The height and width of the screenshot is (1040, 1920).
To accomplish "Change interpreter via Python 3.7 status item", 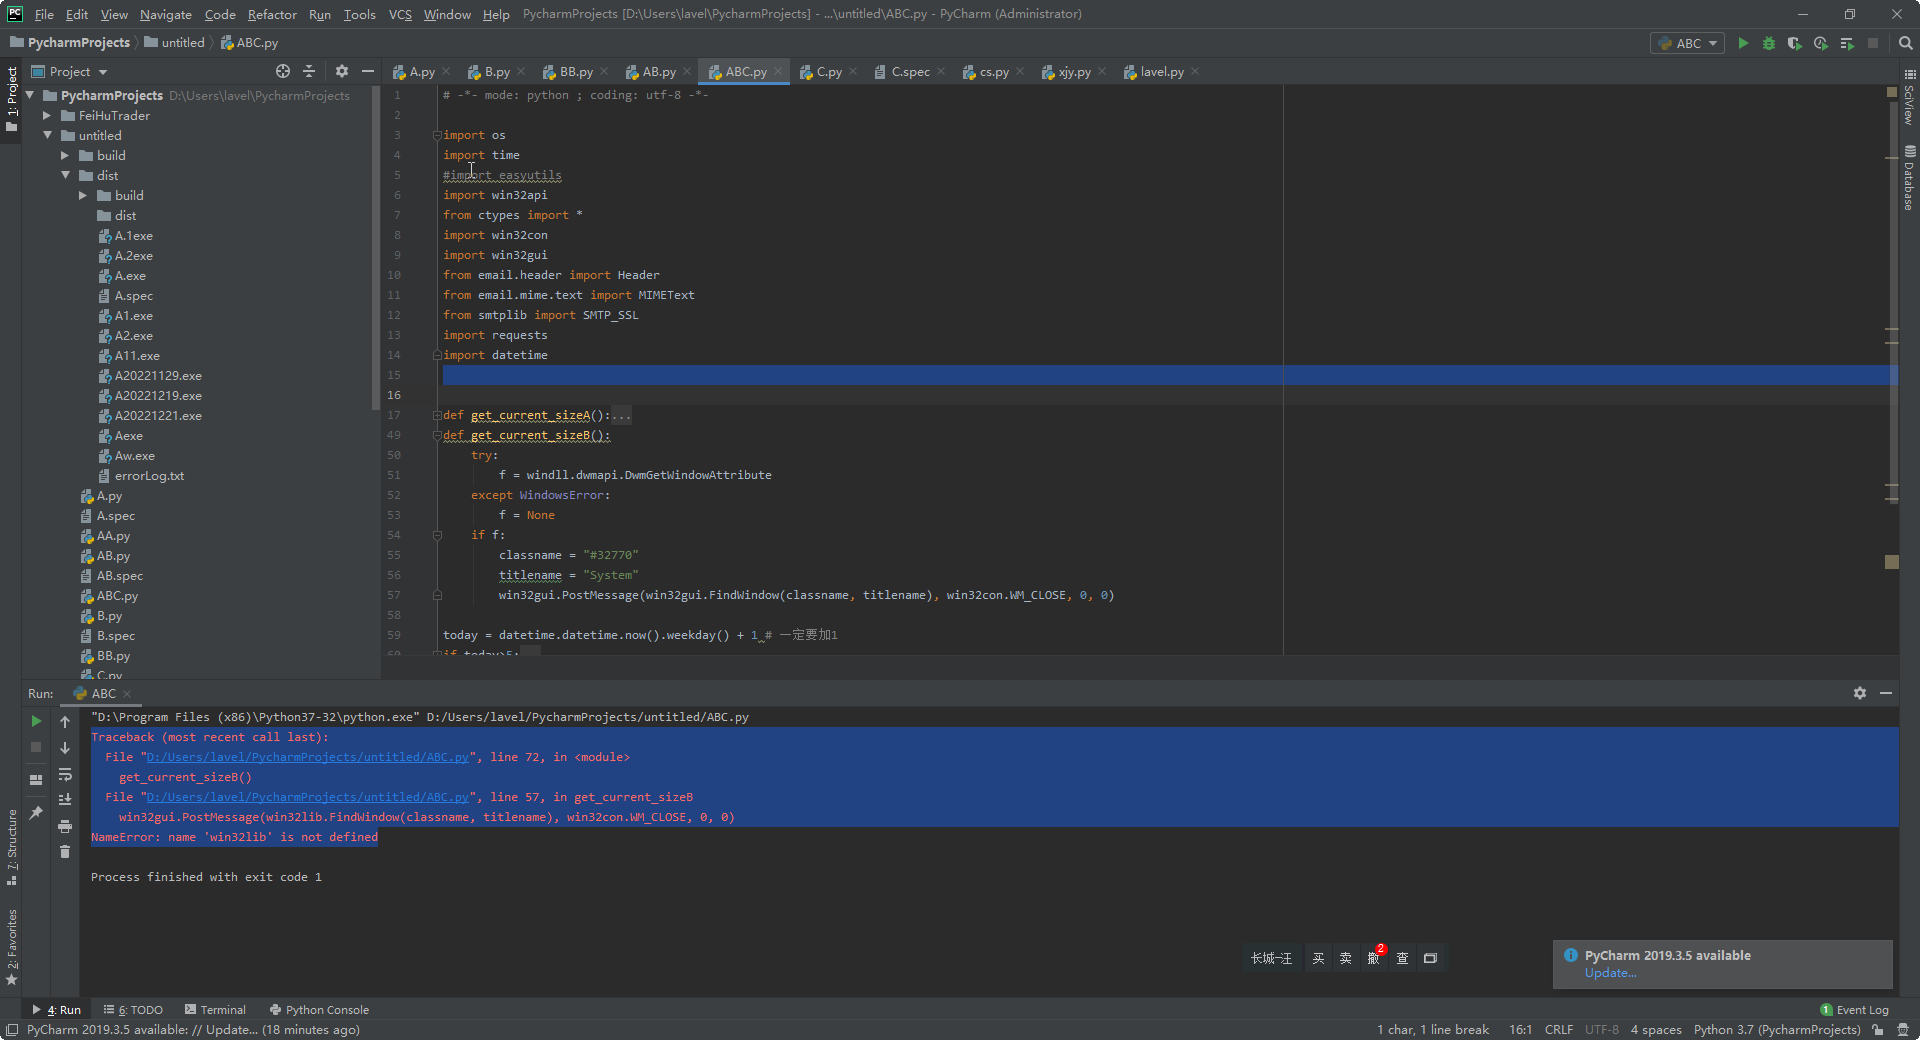I will coord(1776,1030).
